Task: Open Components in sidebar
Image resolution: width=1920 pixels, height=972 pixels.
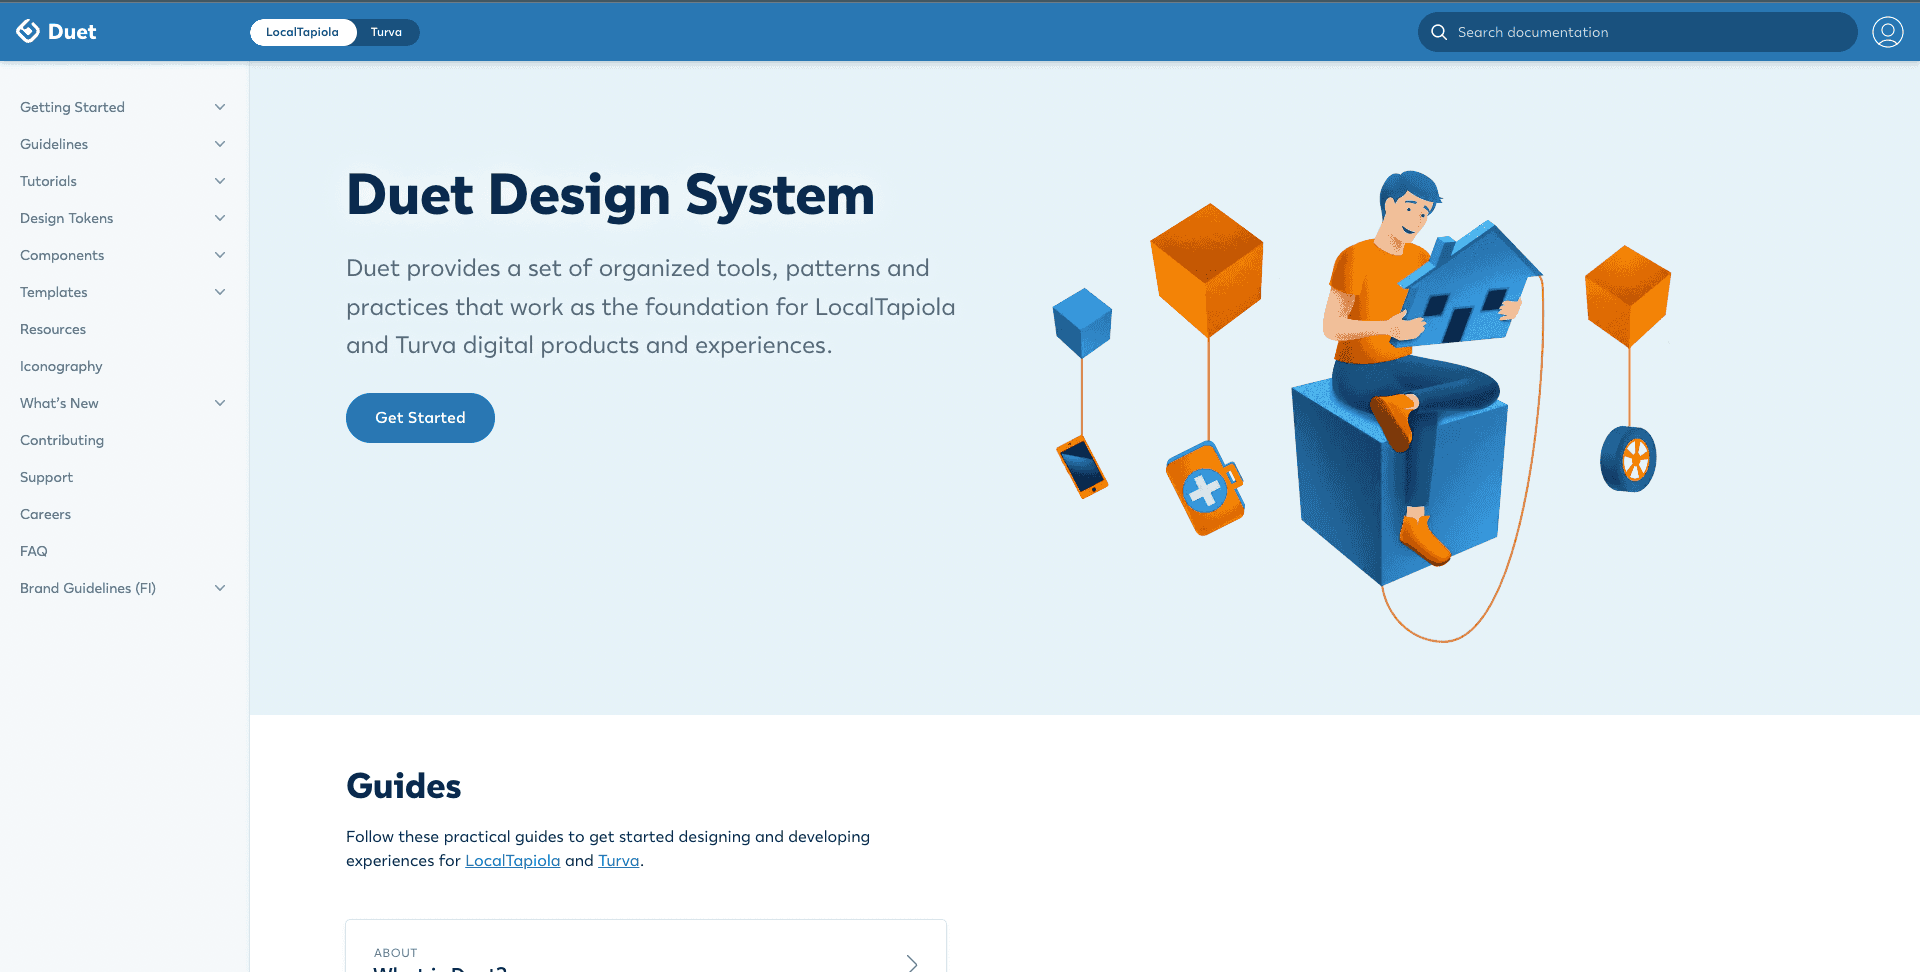Action: pos(62,255)
